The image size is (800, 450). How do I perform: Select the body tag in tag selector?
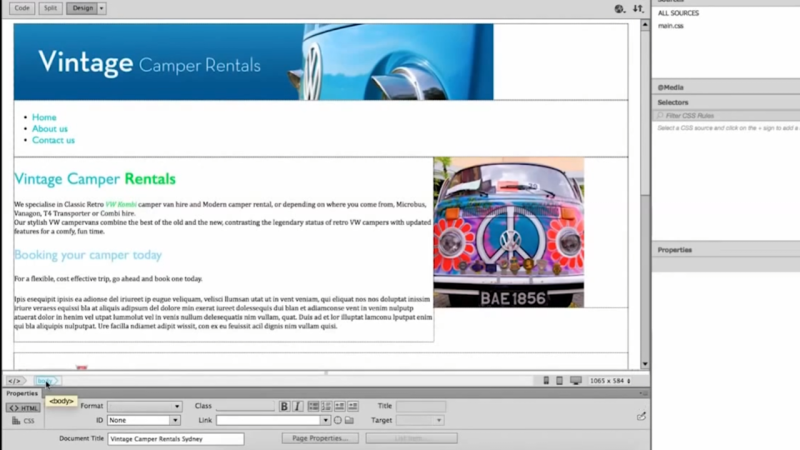point(46,381)
